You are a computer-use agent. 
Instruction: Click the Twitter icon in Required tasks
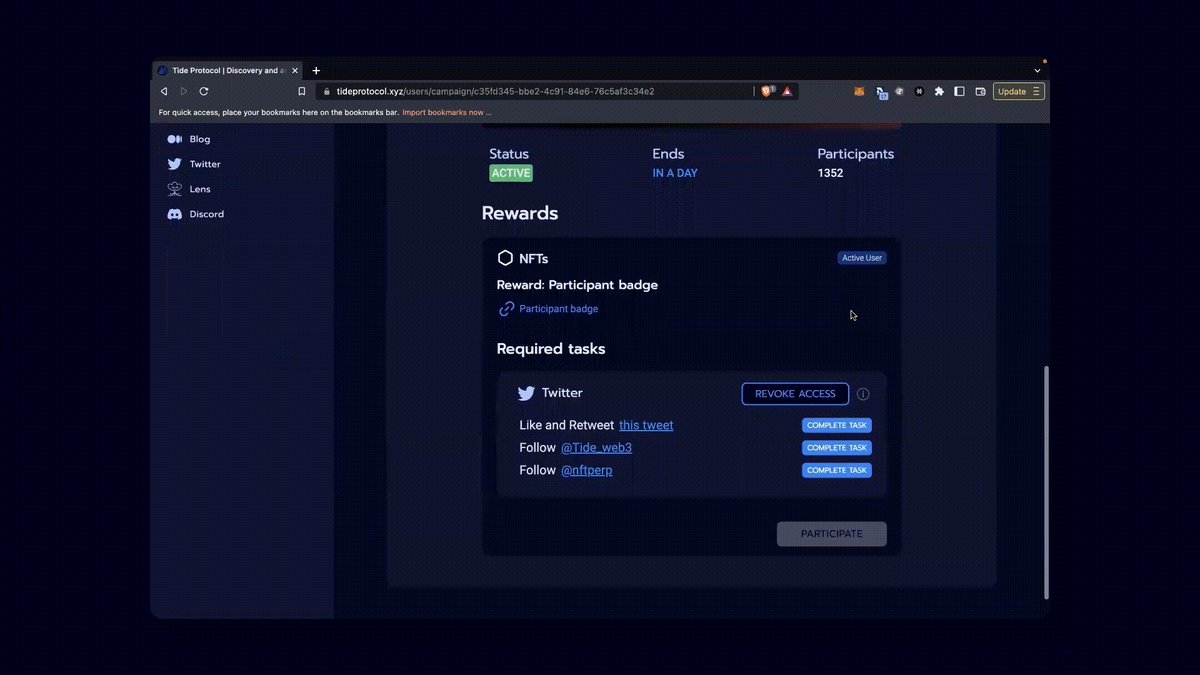tap(526, 394)
